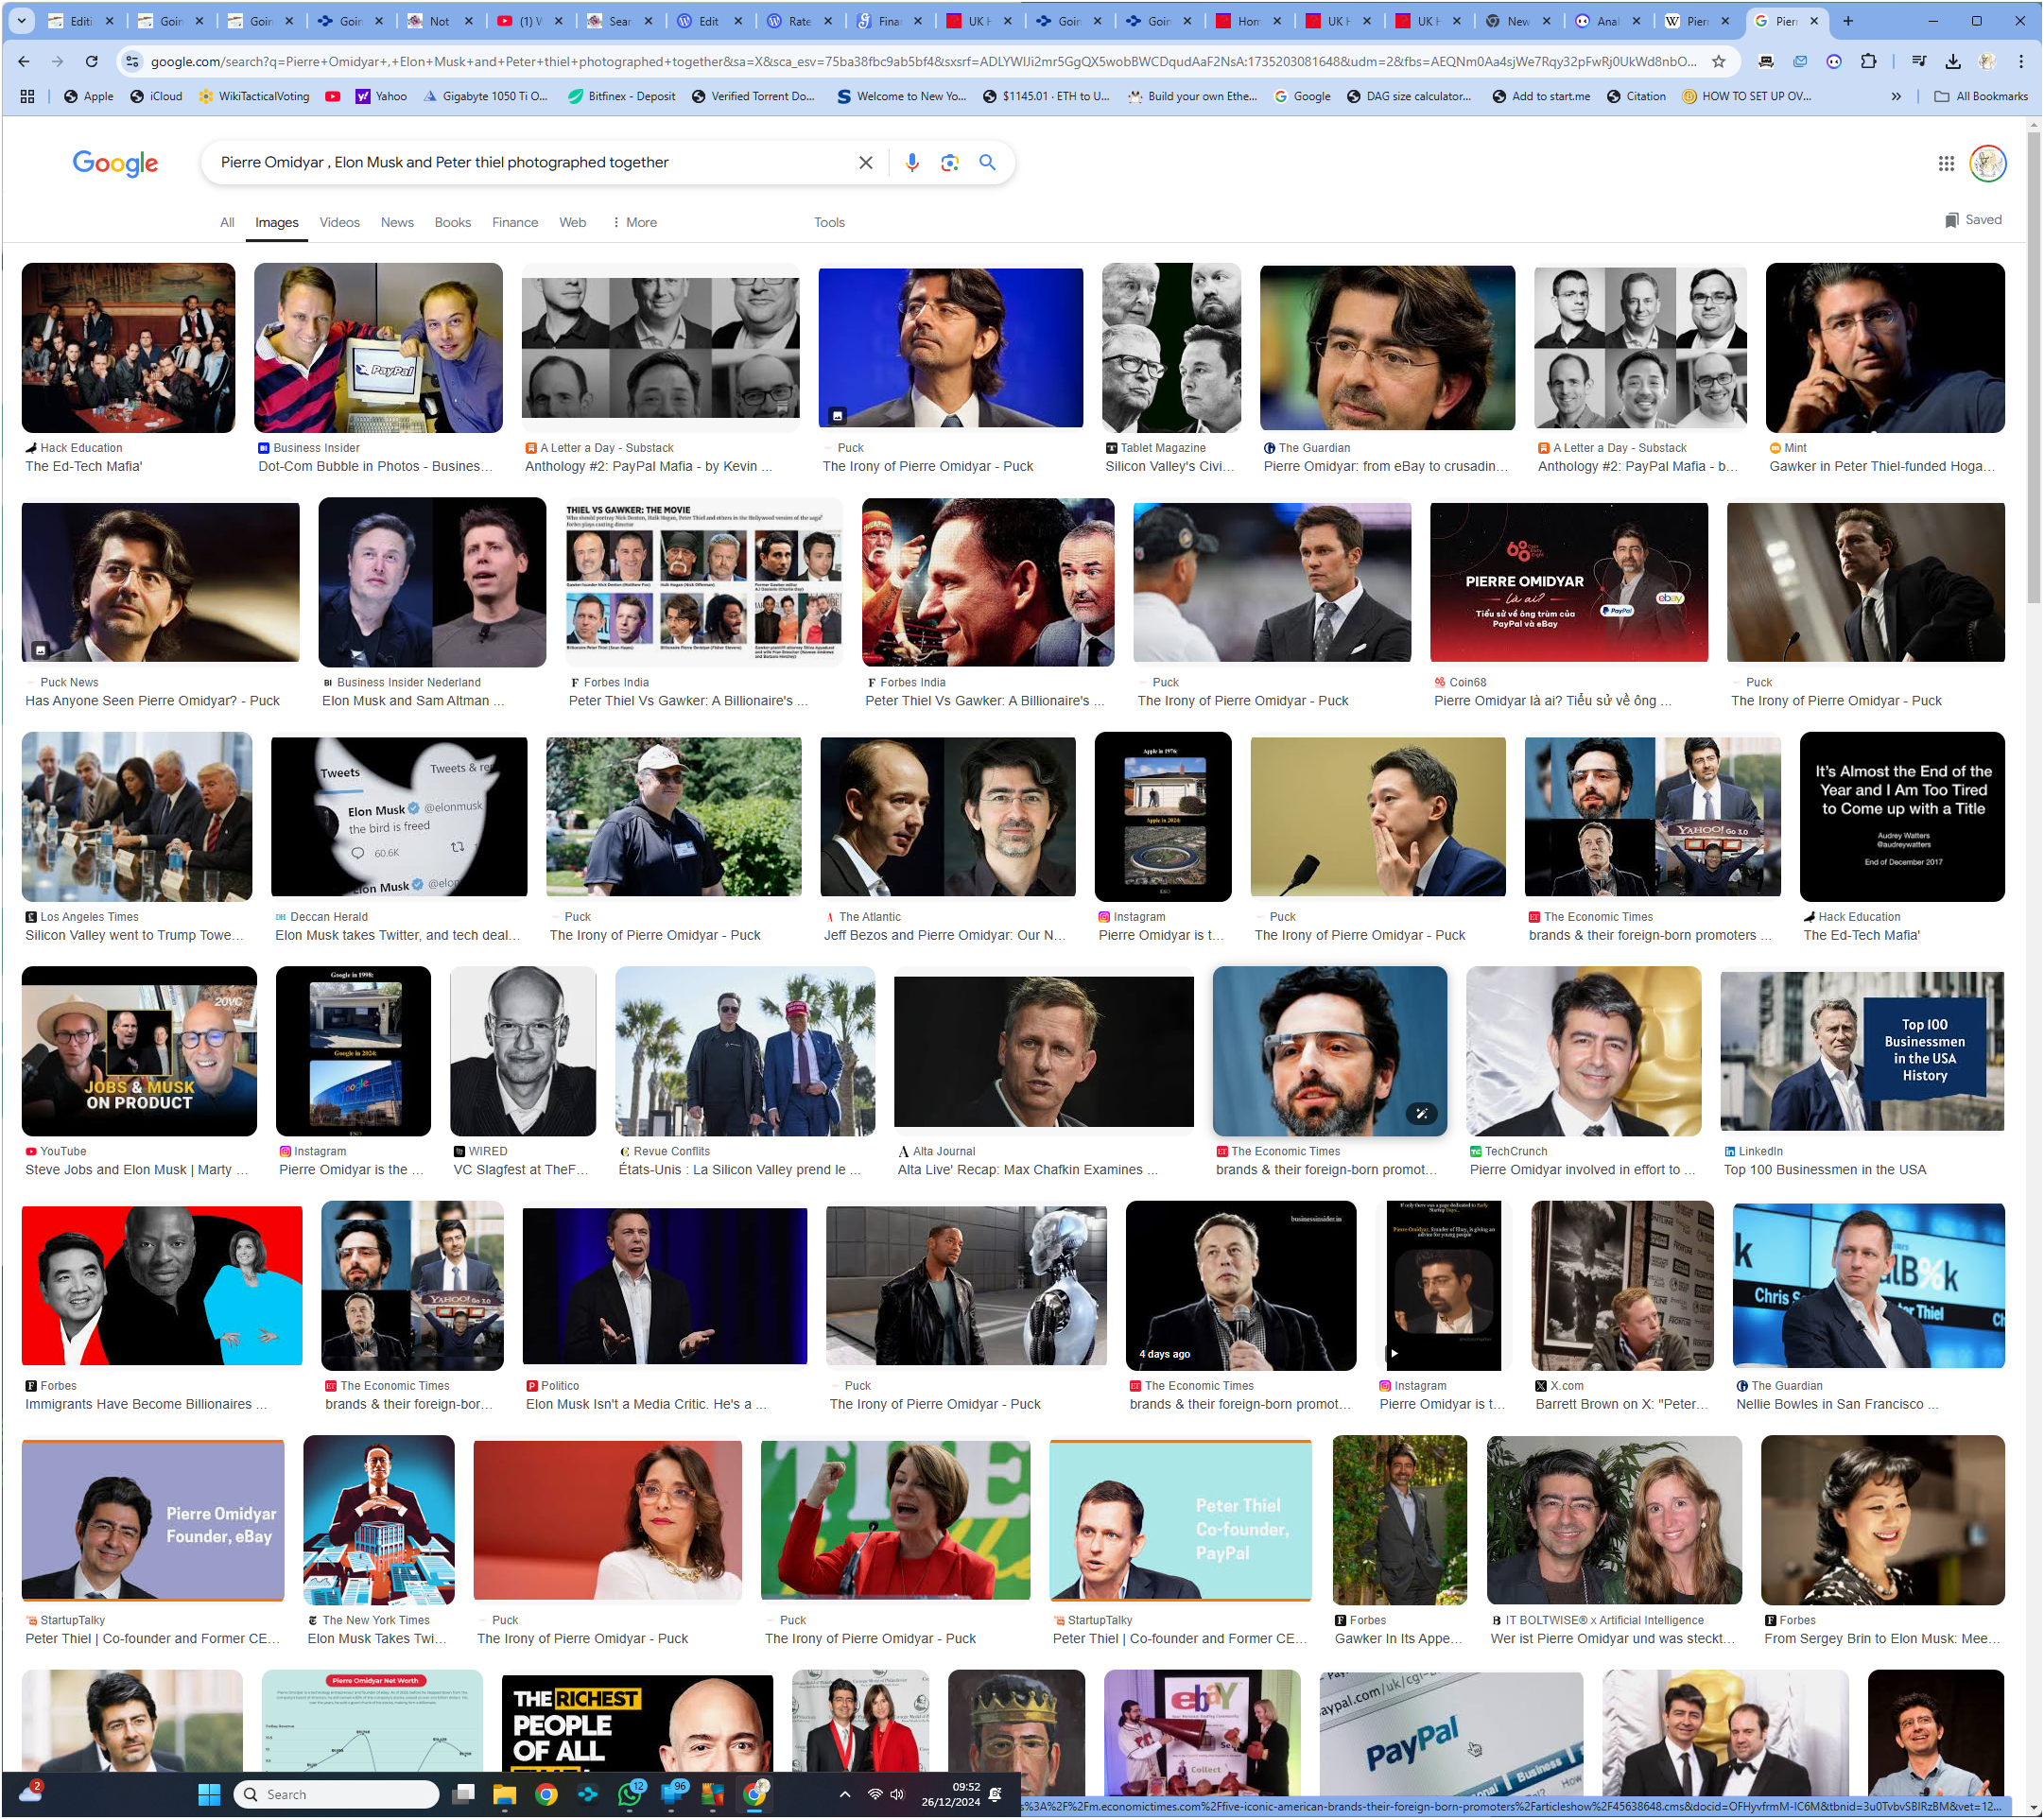
Task: Open the WikiTacticalVoting bookmark
Action: pos(254,97)
